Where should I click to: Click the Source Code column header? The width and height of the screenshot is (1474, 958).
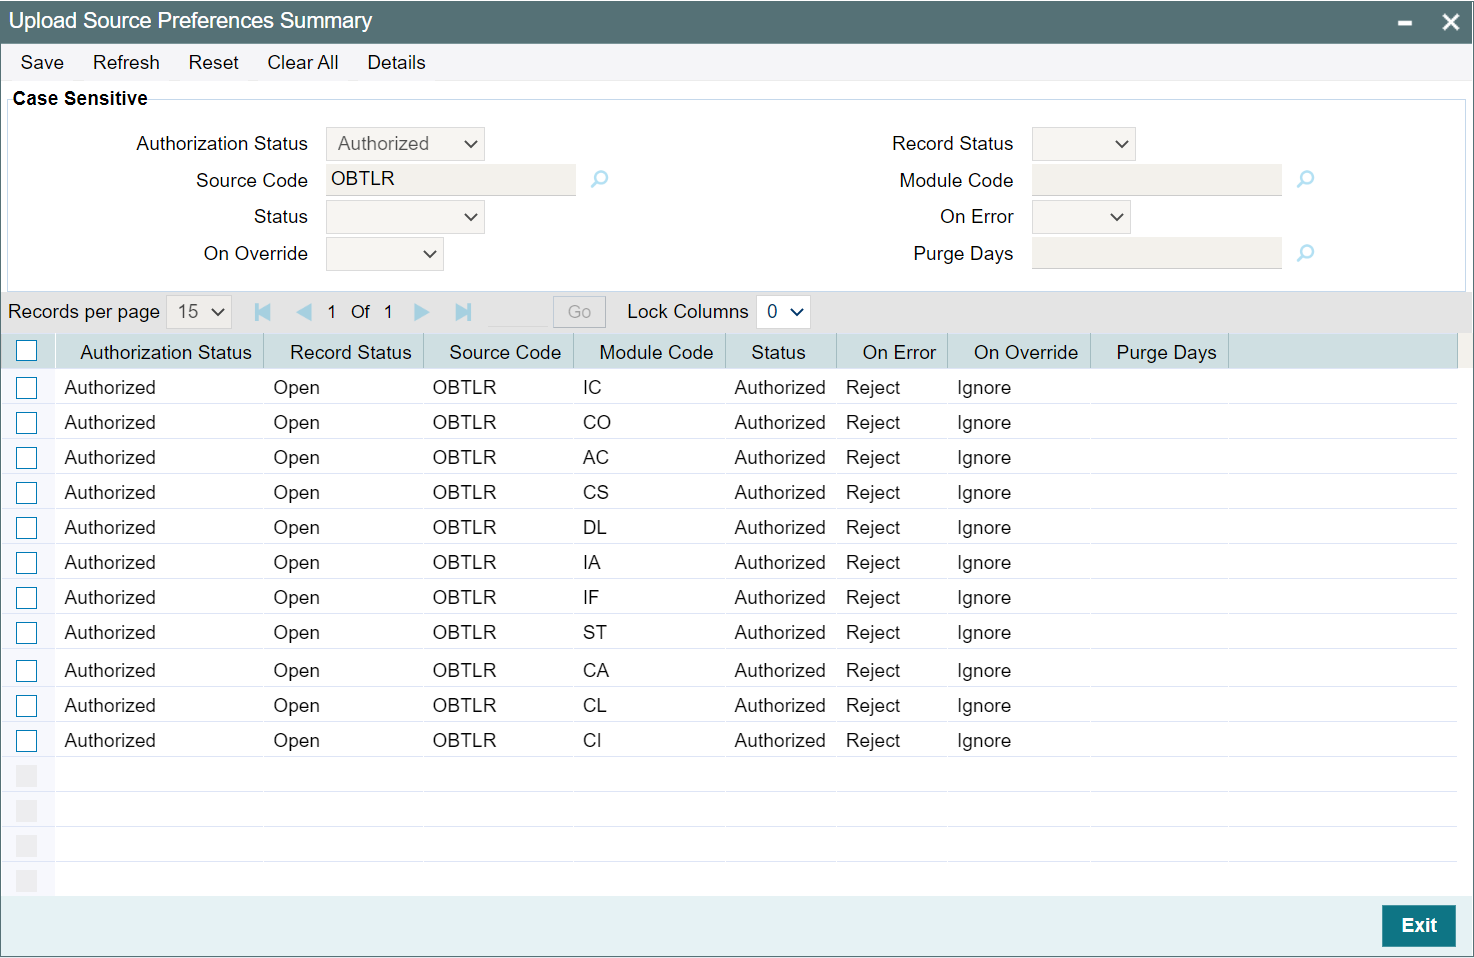505,352
